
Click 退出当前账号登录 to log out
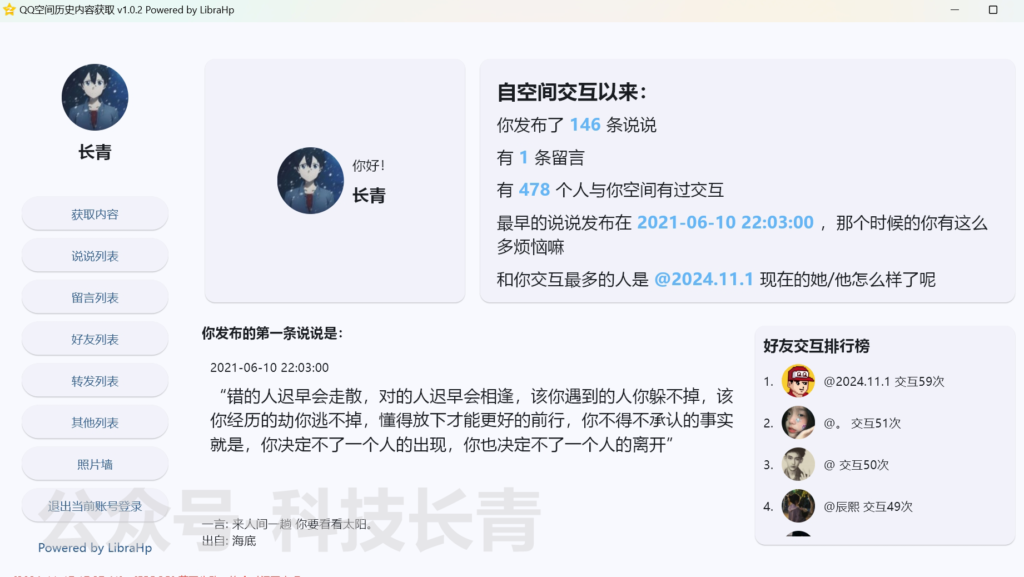coord(95,506)
